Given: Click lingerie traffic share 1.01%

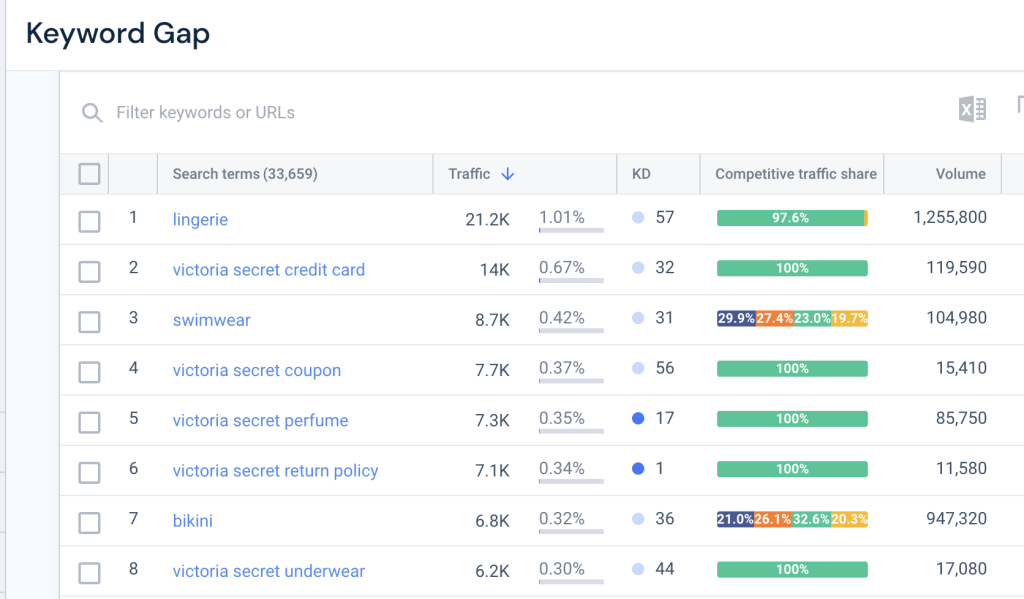Looking at the screenshot, I should 562,218.
